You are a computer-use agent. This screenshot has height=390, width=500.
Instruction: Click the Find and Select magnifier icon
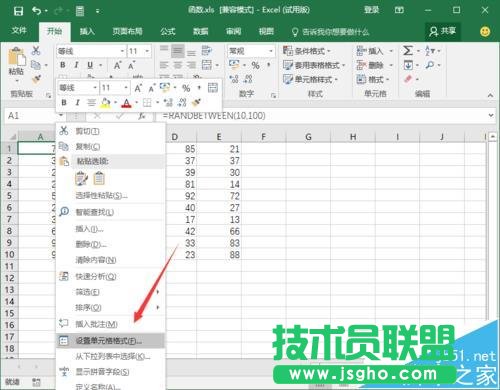(x=430, y=65)
